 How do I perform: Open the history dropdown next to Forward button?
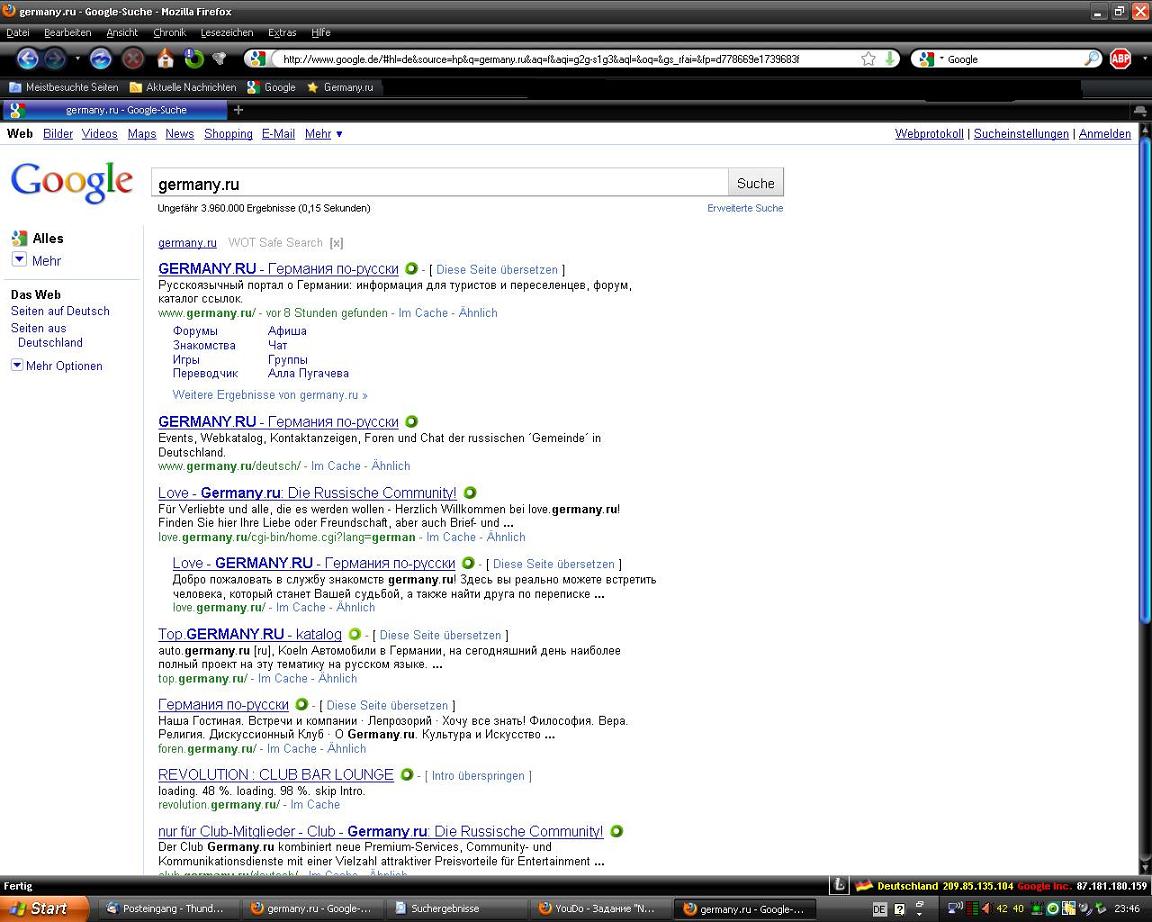(77, 59)
